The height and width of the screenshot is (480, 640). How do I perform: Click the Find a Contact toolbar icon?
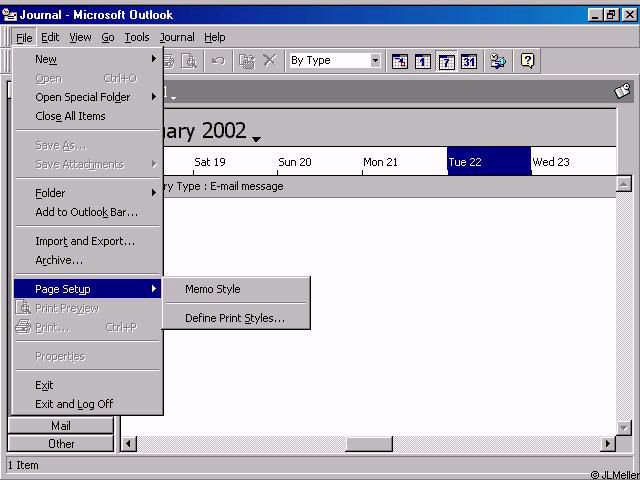498,61
